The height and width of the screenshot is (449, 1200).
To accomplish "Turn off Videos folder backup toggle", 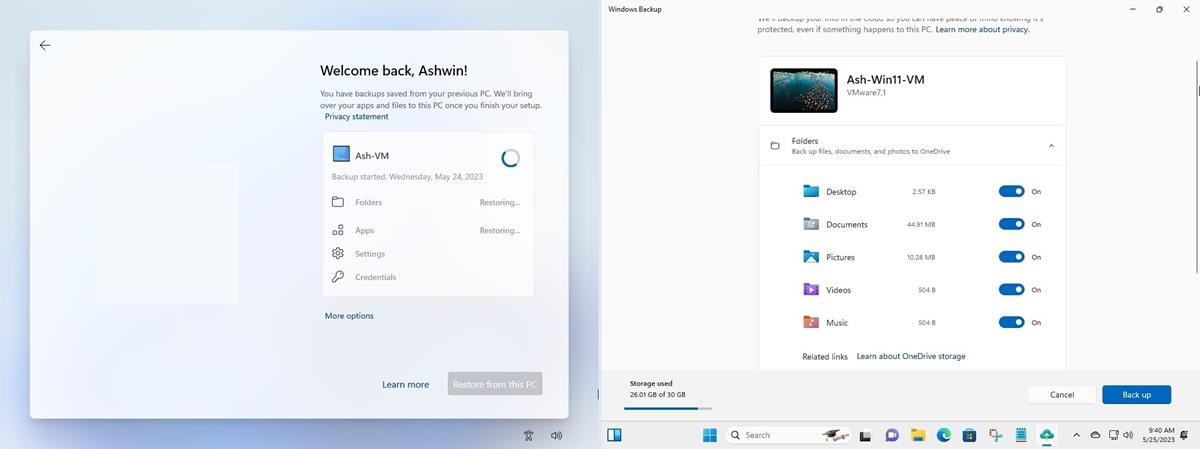I will click(x=1011, y=290).
